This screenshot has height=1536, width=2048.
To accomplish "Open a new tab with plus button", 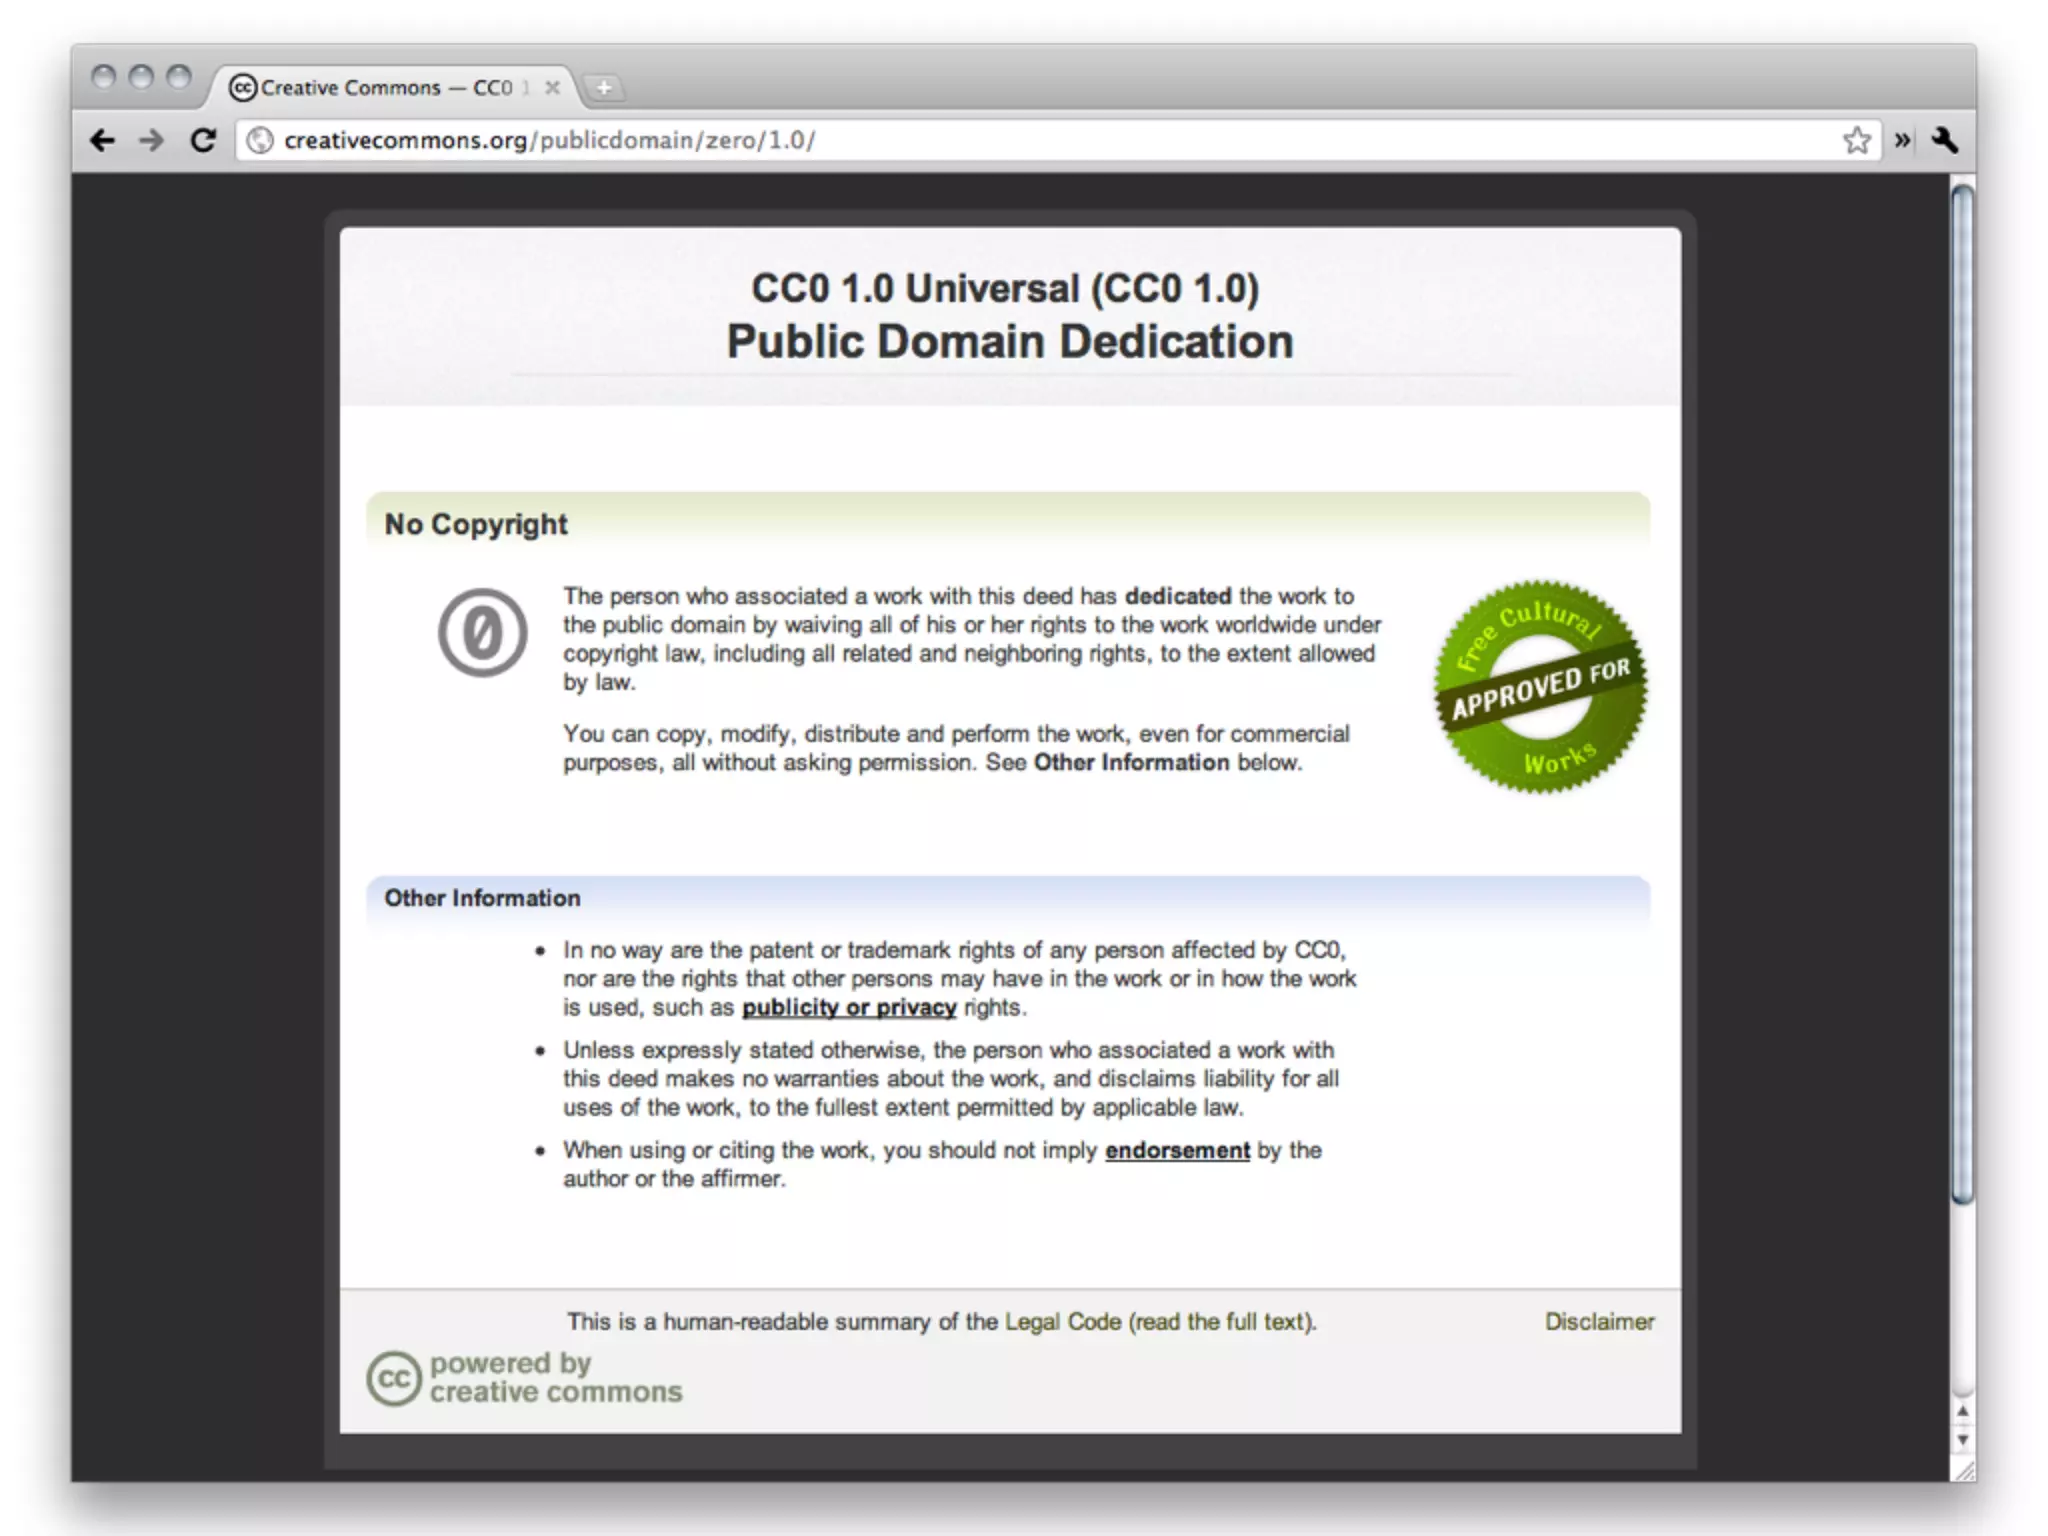I will click(604, 88).
